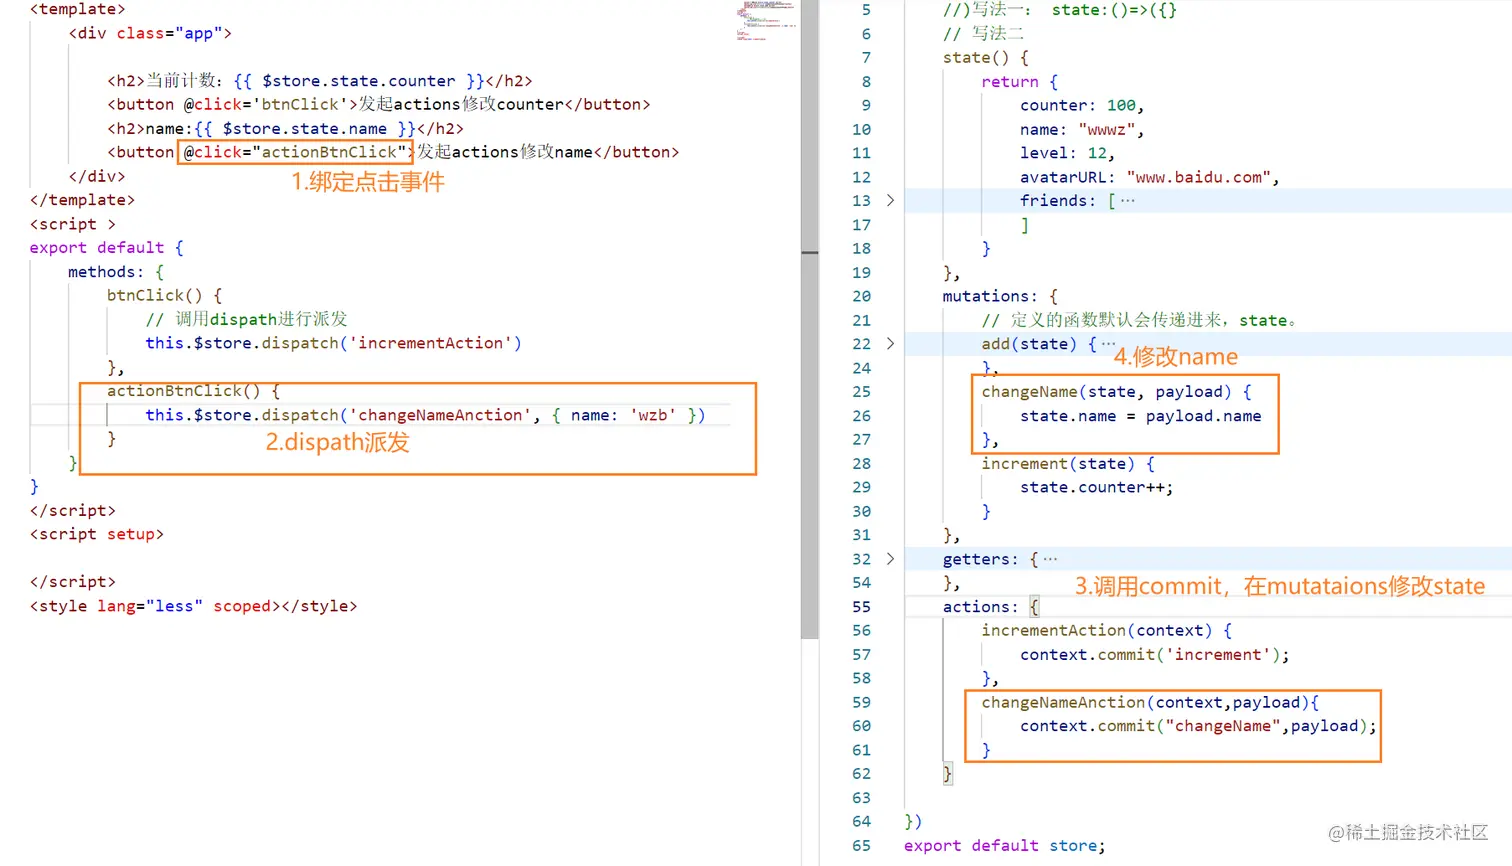Click the ellipsis after 'add(state) {'

point(1108,344)
